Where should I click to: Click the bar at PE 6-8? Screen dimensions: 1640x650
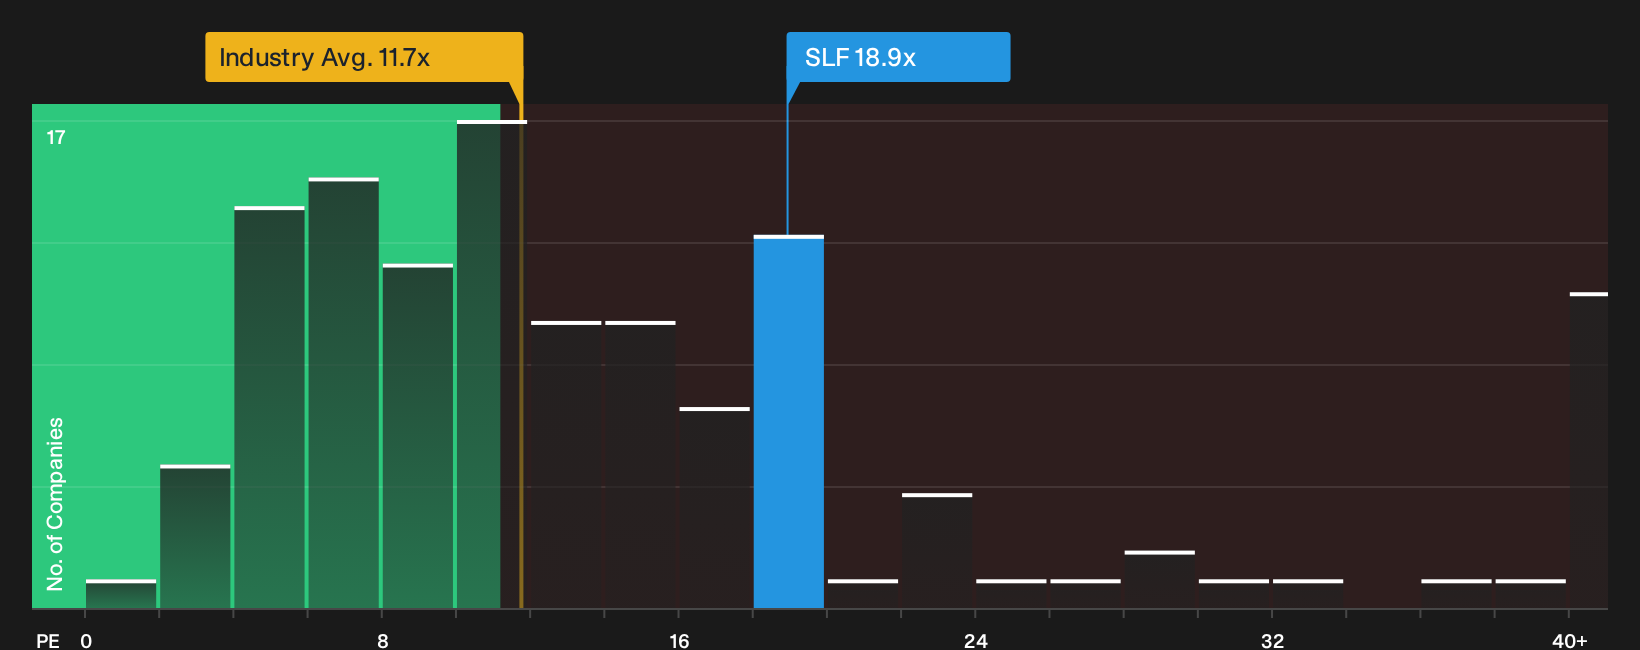pyautogui.click(x=344, y=393)
